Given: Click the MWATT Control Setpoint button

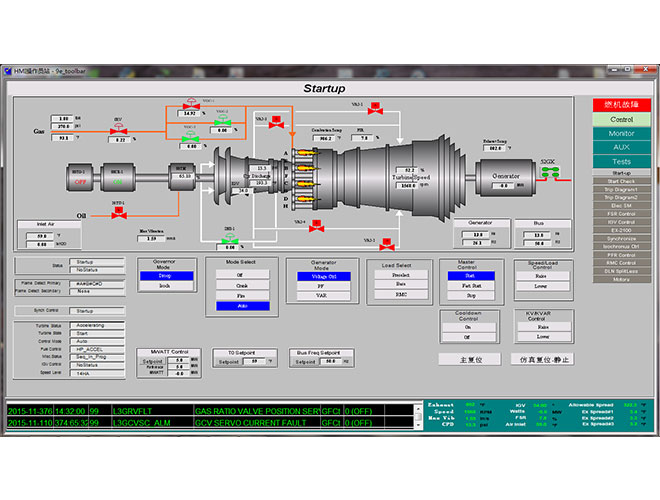Looking at the screenshot, I should (152, 361).
